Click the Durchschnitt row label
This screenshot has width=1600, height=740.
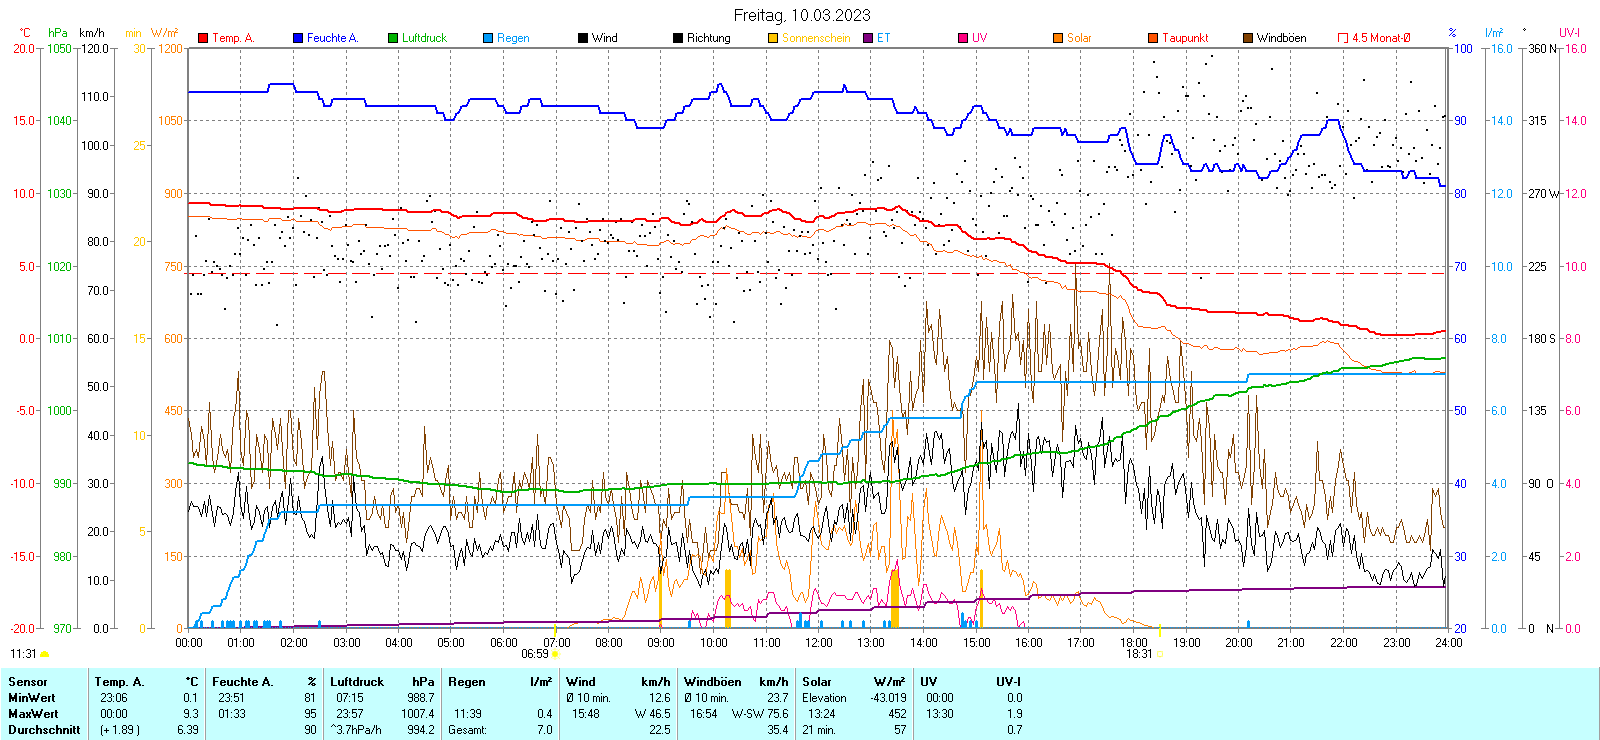[x=44, y=730]
